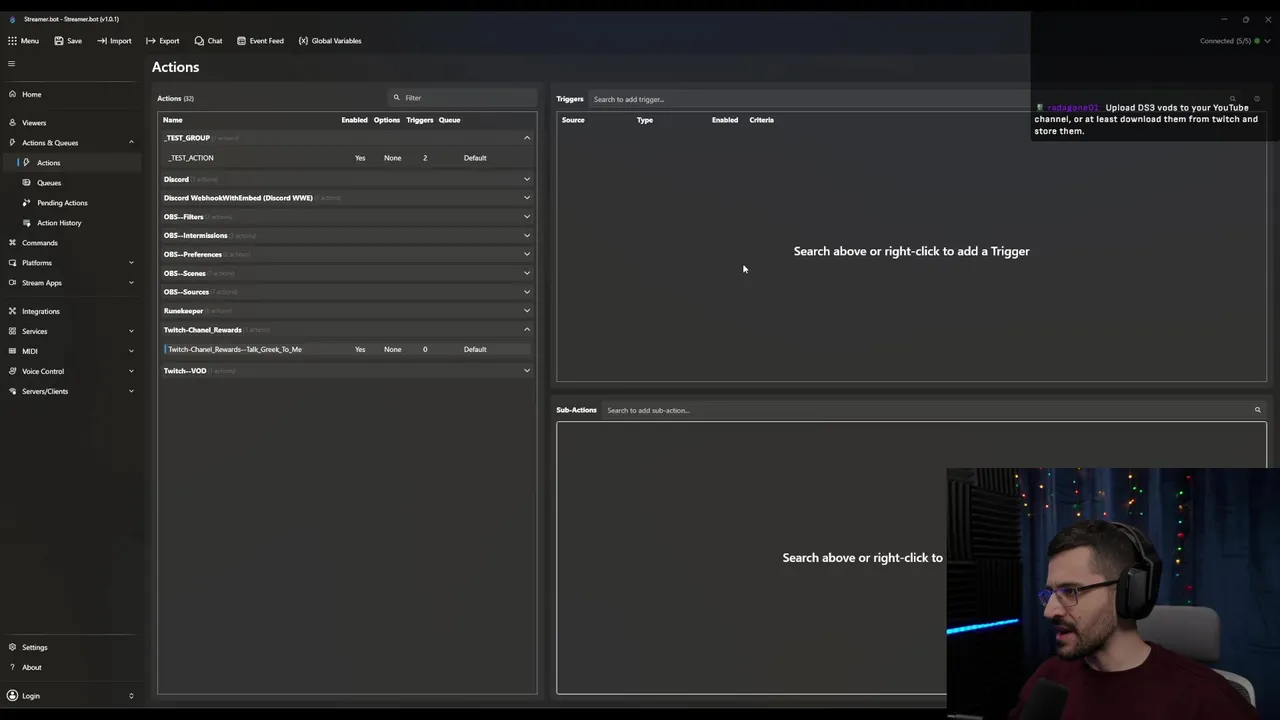Sort by the Queue column header

[449, 120]
